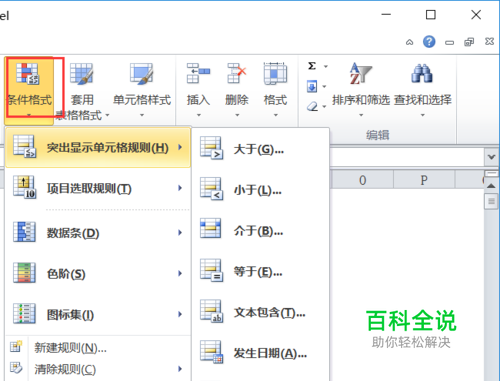Expand the Cell Styles dropdown arrow
Viewport: 500px width, 381px height.
(x=142, y=115)
